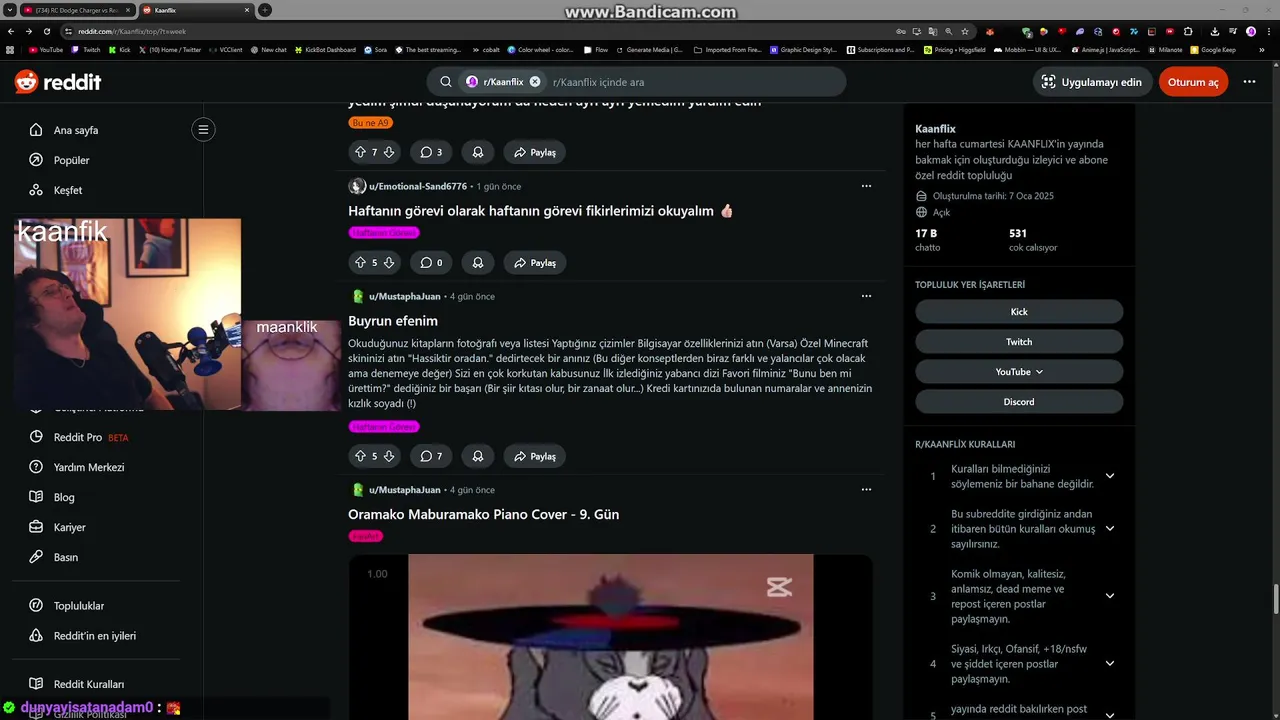Close the Kaanflix browser tab
This screenshot has height=720, width=1280.
(x=247, y=10)
